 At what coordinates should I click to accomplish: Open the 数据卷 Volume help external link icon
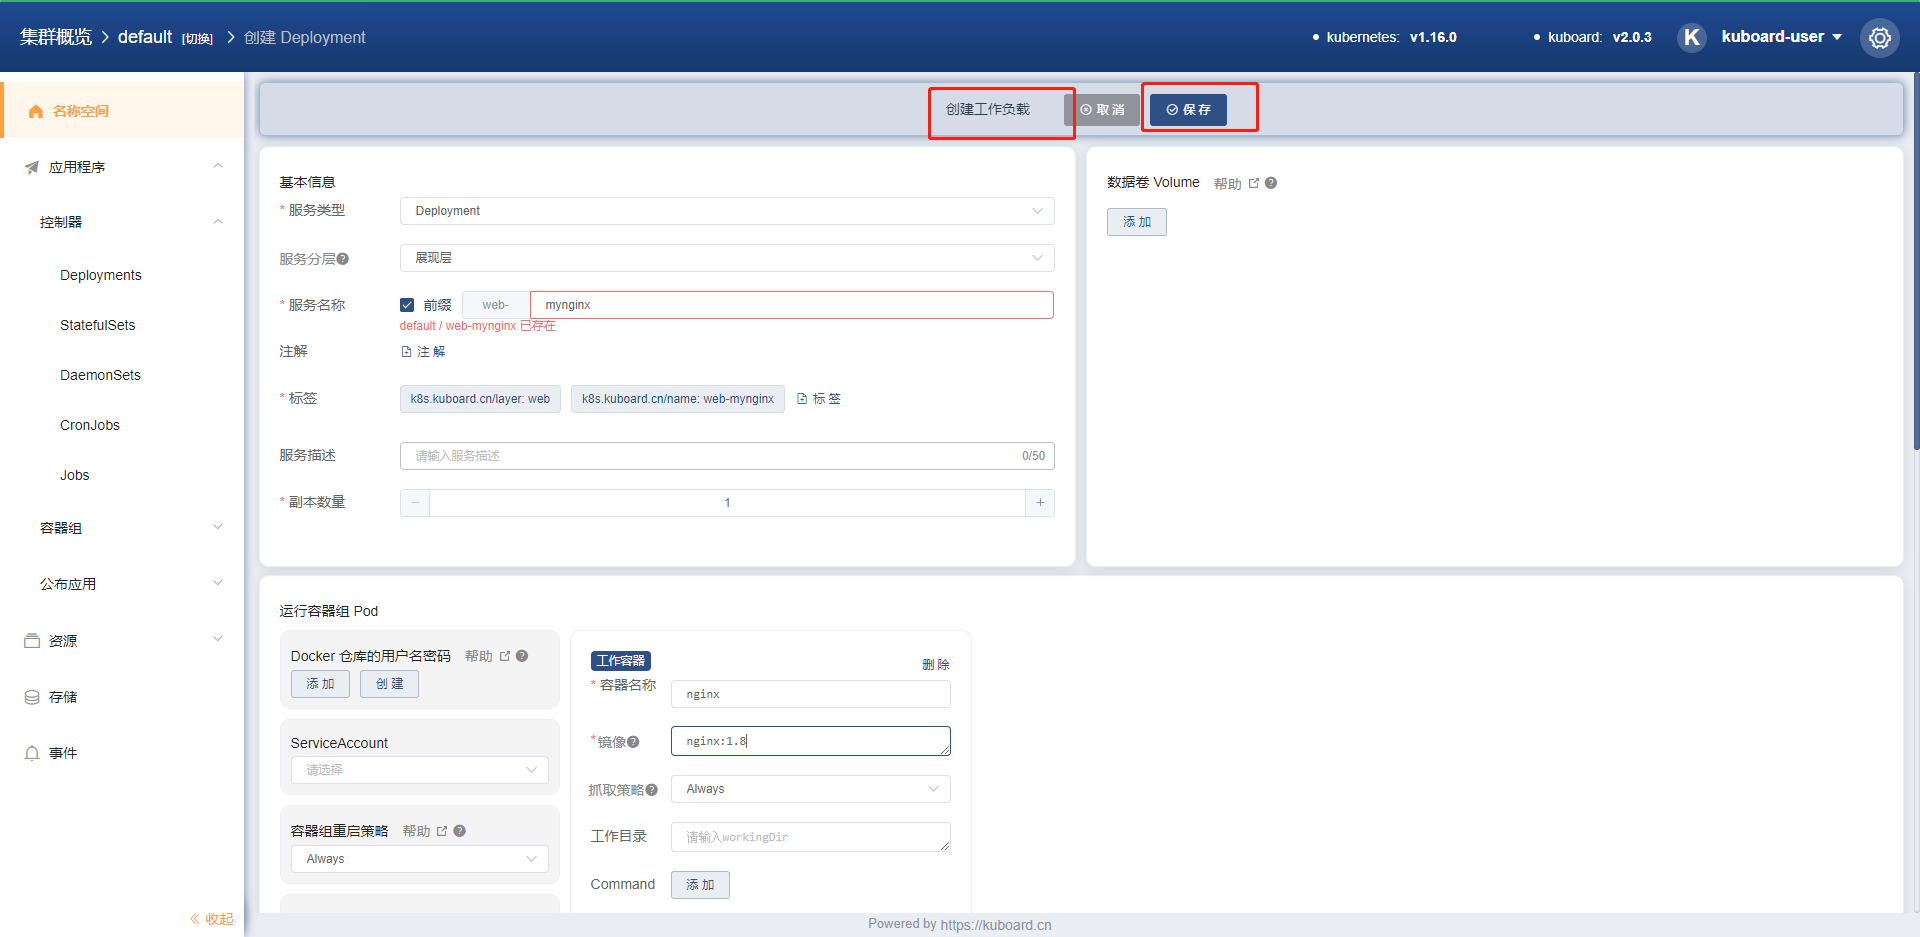tap(1254, 183)
